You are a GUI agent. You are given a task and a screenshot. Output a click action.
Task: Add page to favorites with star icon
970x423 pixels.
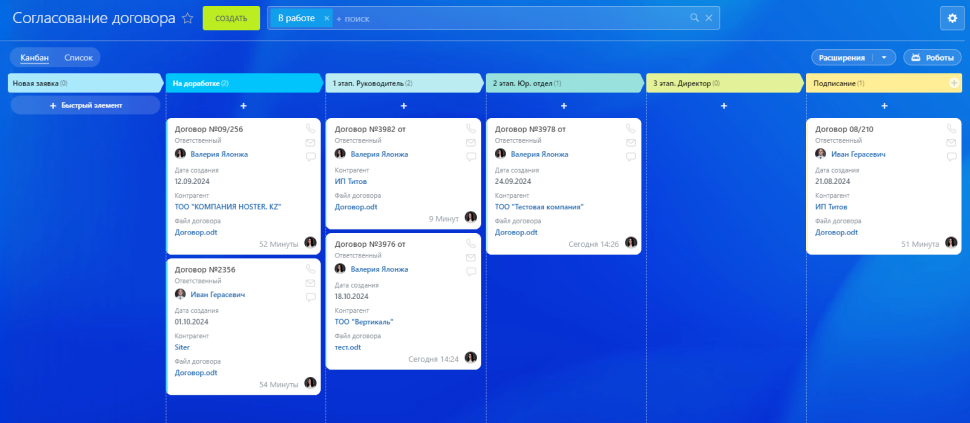188,19
